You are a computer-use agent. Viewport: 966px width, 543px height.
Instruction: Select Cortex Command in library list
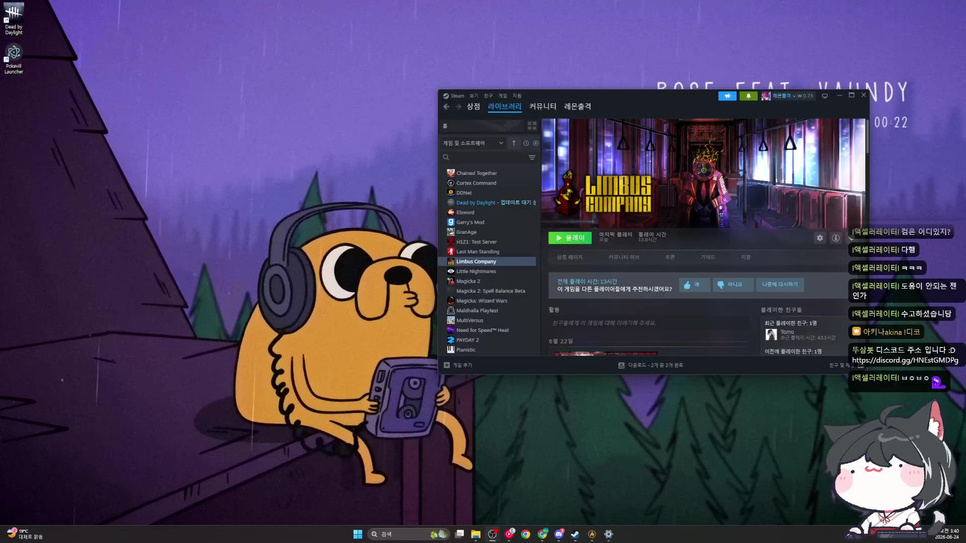(491, 183)
